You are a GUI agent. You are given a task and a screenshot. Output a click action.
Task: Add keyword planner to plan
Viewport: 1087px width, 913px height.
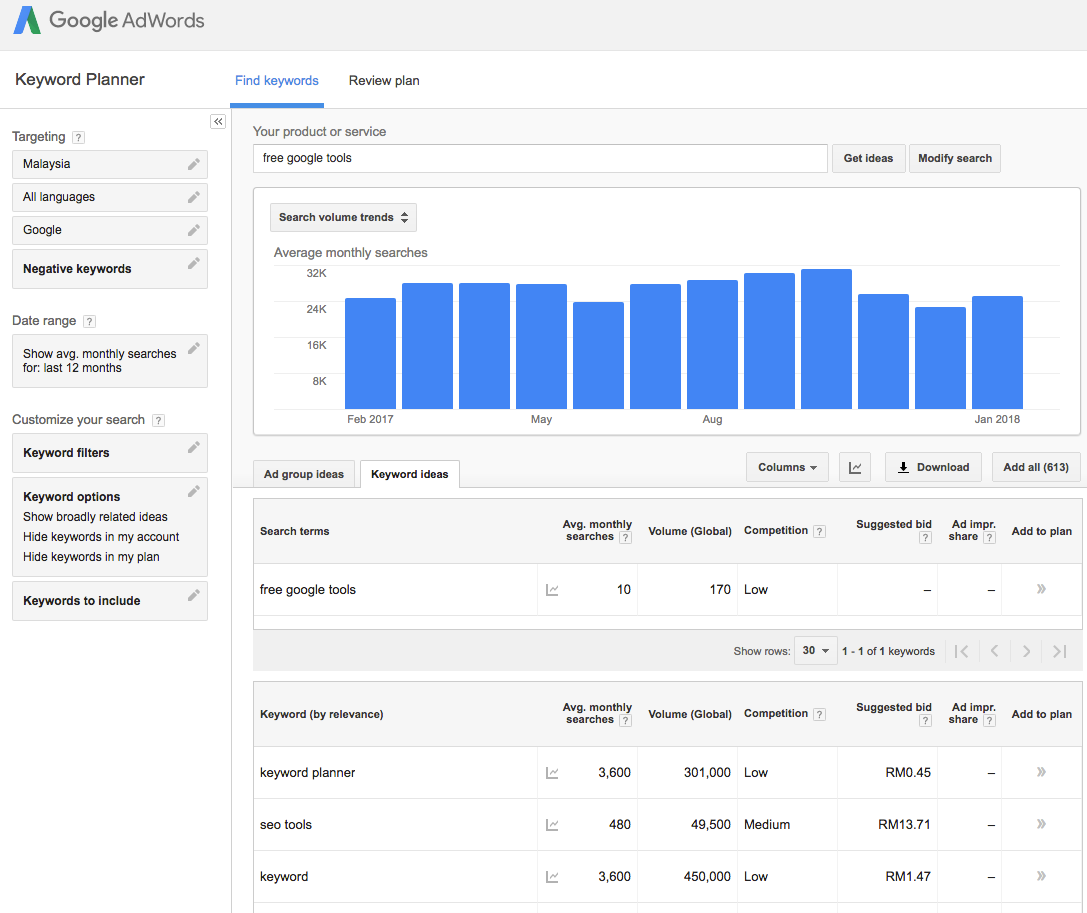point(1041,772)
